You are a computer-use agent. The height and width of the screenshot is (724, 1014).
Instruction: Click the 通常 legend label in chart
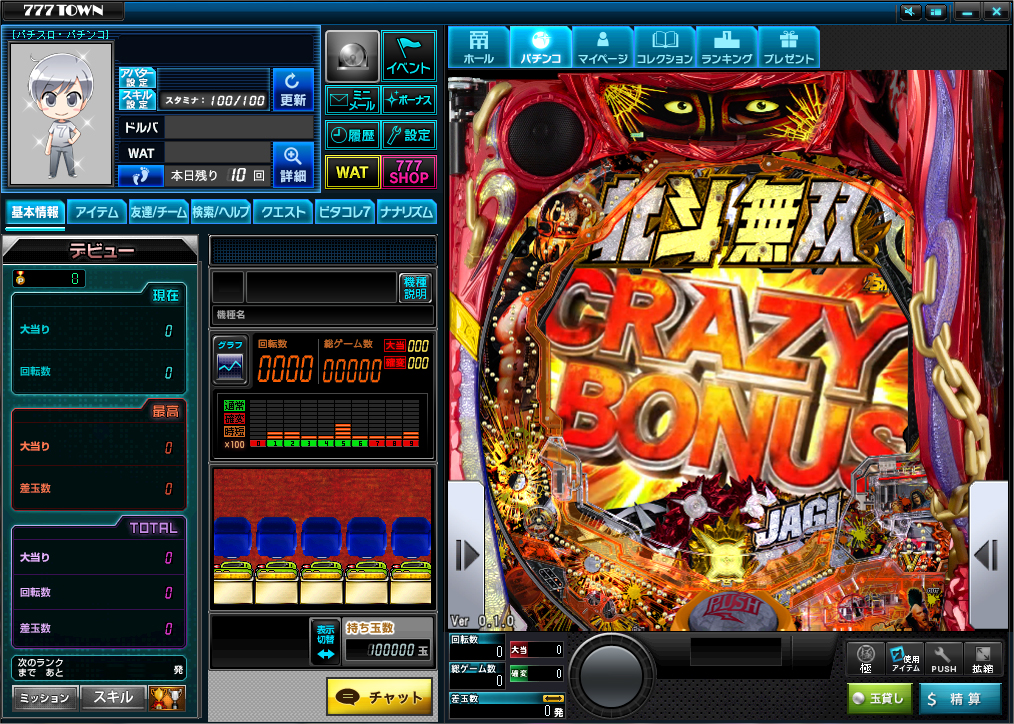coord(234,405)
